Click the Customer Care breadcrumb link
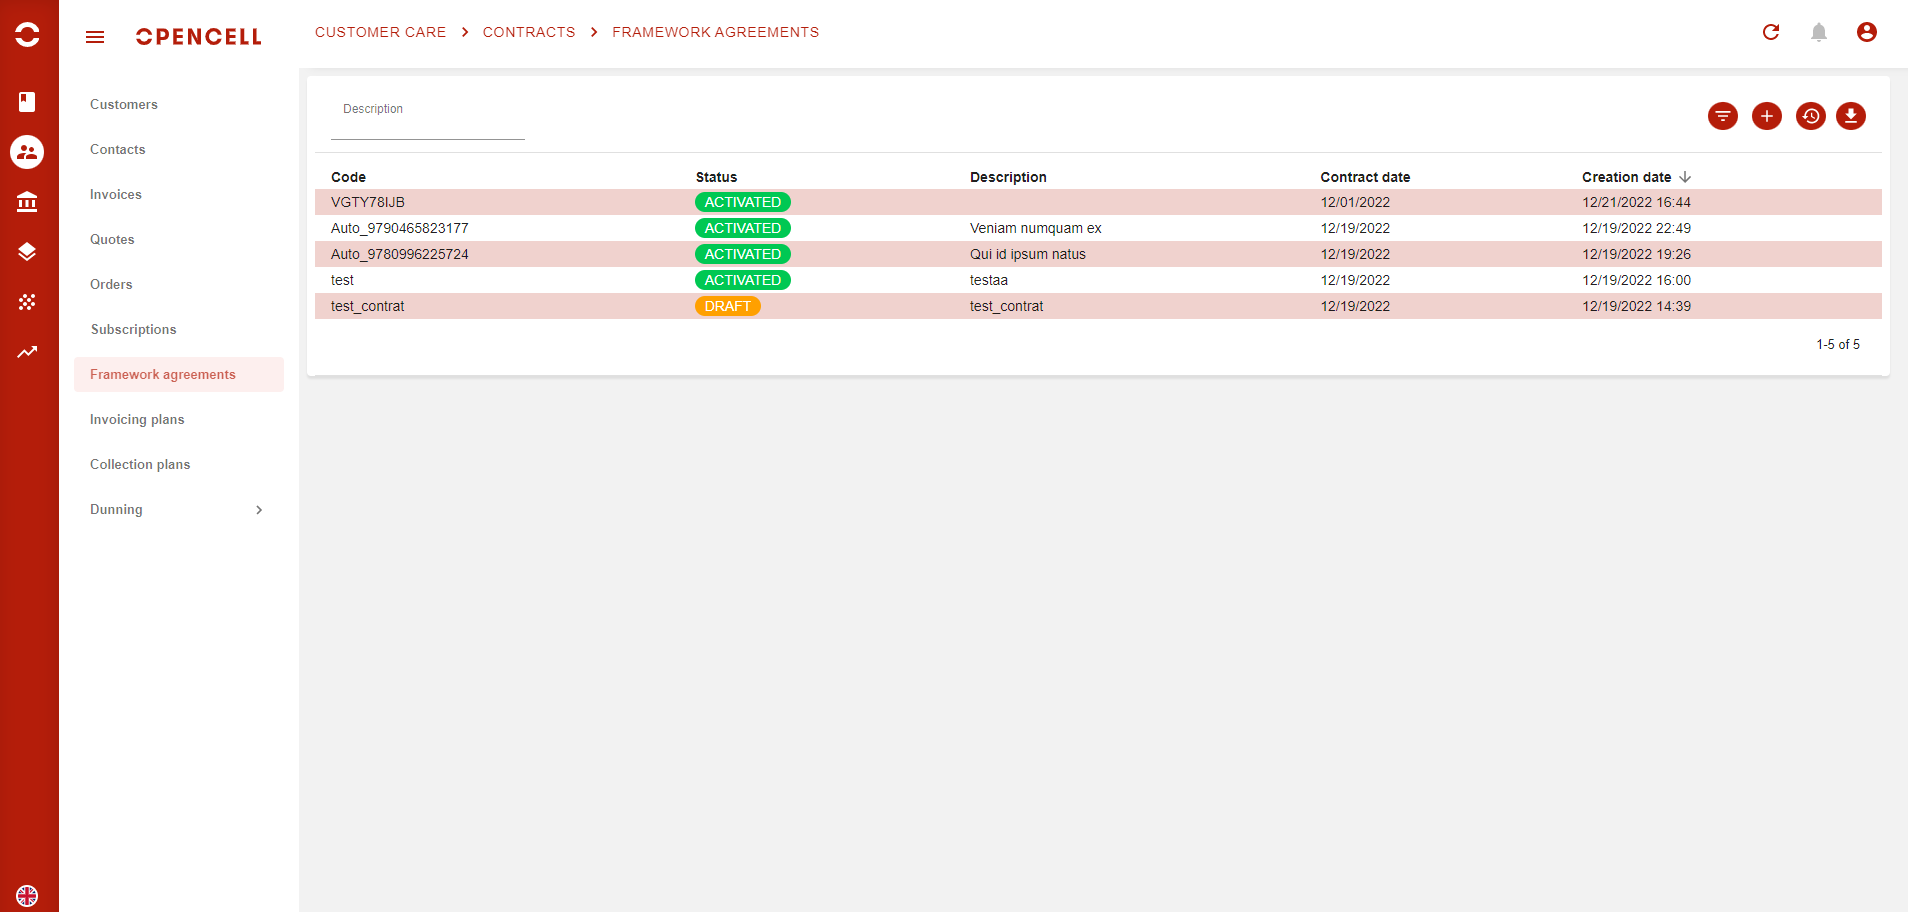This screenshot has height=912, width=1908. pos(380,32)
